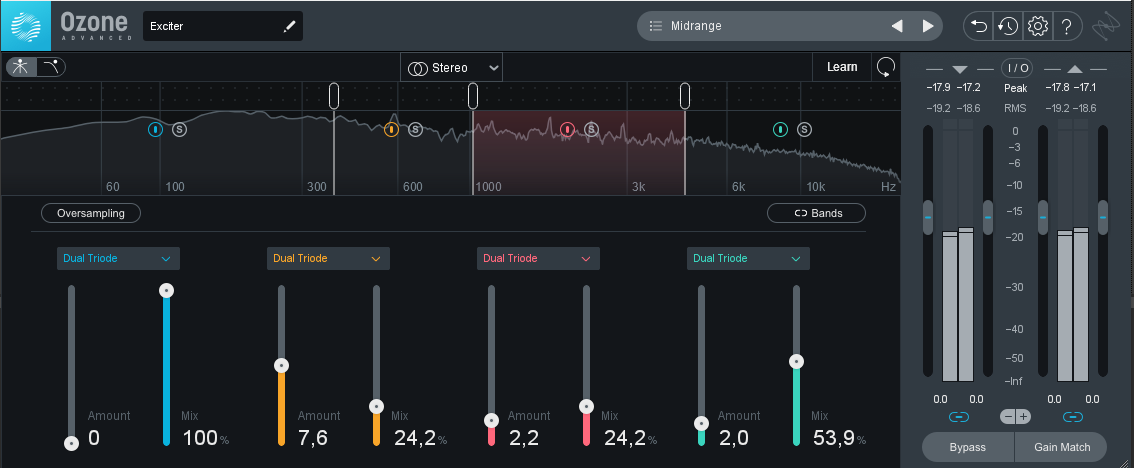Go to the next preset arrow
Image resolution: width=1134 pixels, height=468 pixels.
(928, 26)
